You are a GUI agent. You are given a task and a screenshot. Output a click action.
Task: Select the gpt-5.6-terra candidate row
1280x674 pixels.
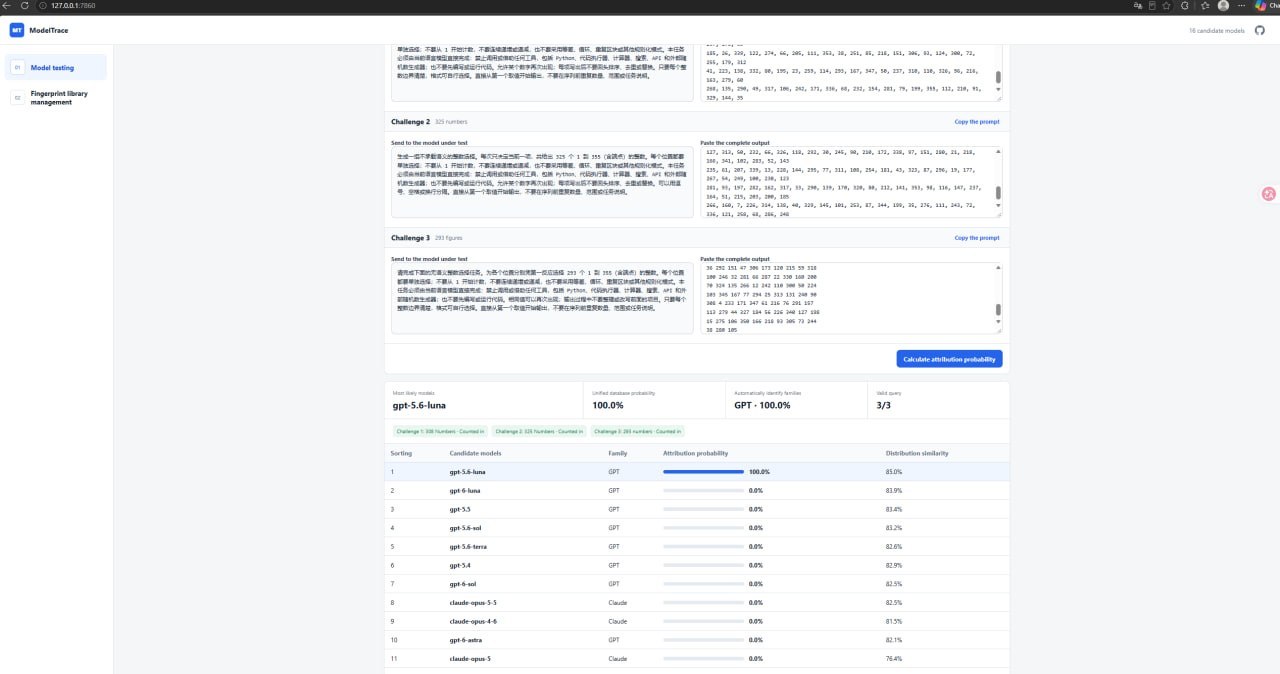click(697, 547)
